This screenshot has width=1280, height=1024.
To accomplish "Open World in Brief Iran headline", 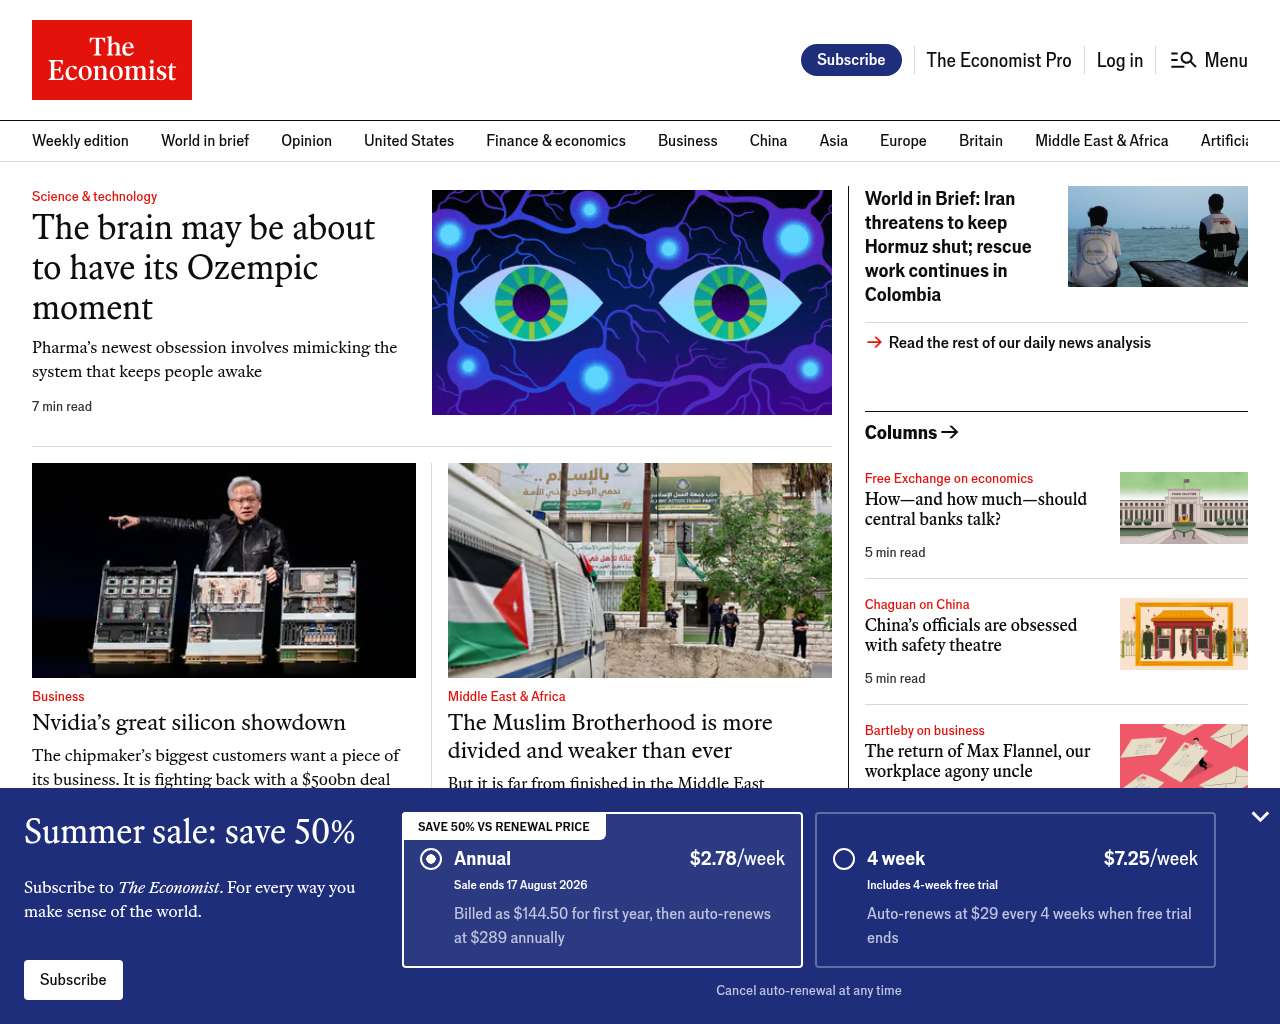I will 948,246.
